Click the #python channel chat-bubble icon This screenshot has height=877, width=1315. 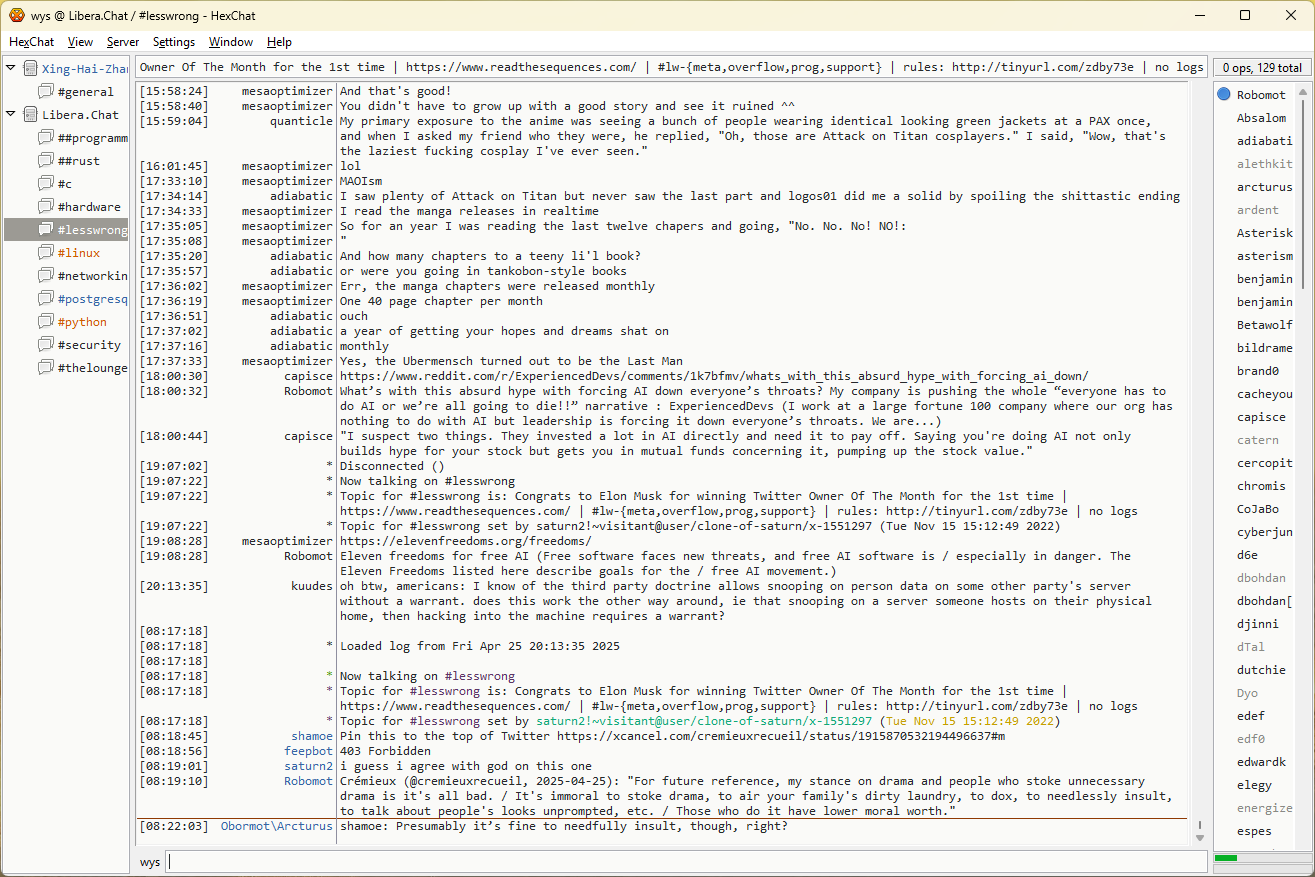point(45,322)
